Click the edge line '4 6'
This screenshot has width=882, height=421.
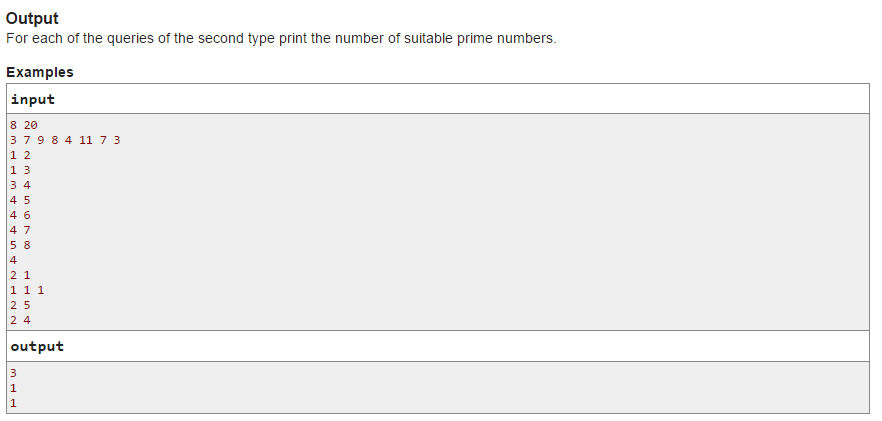[x=20, y=215]
